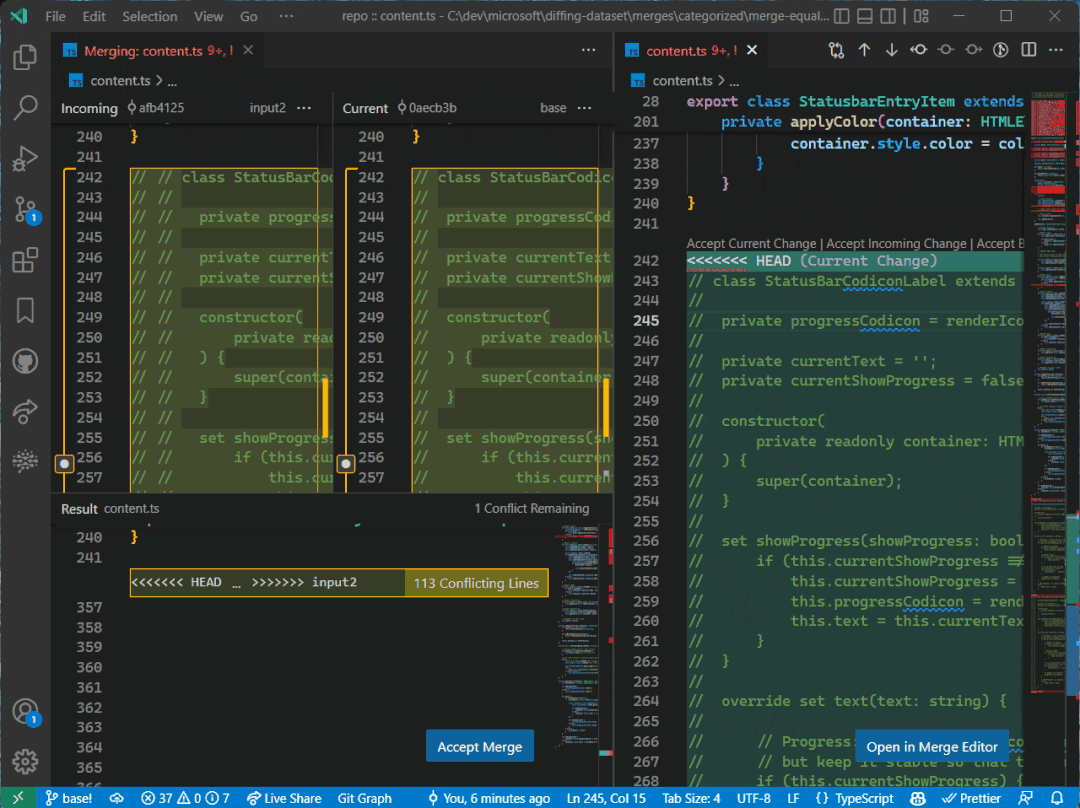Open the Run and Debug view

(25, 158)
